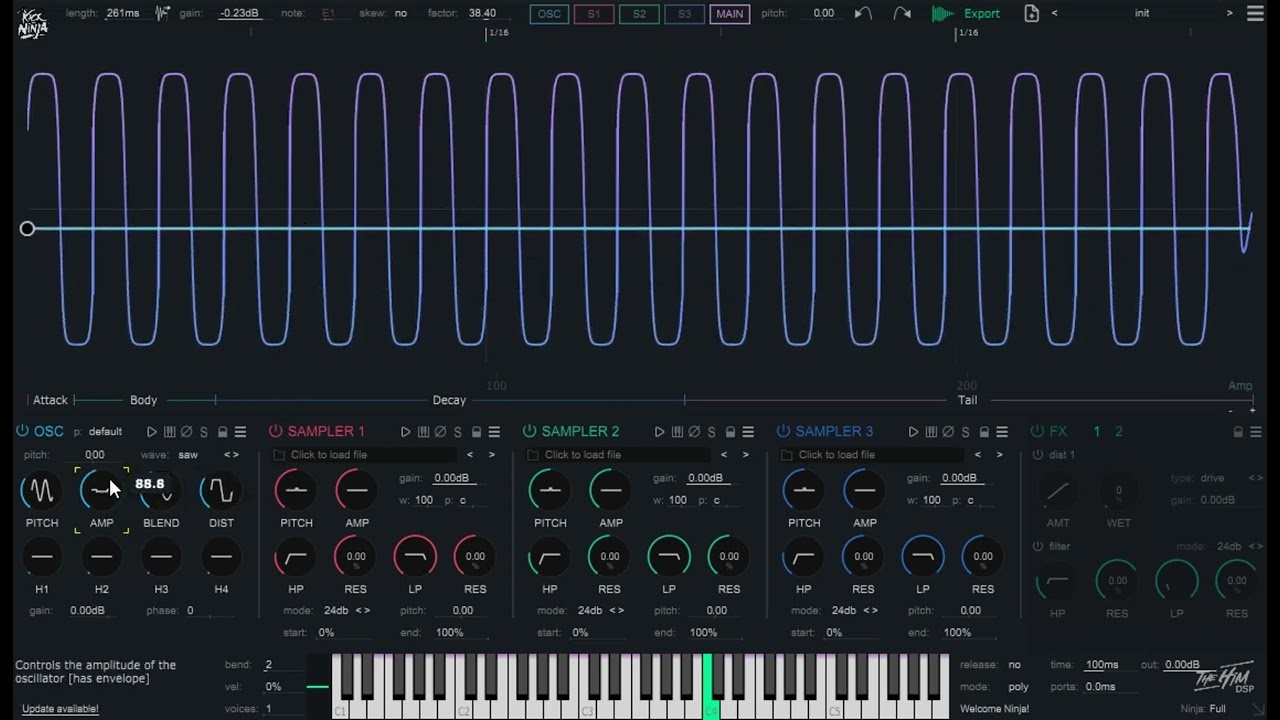This screenshot has height=720, width=1280.
Task: Click the new preset file icon
Action: (1031, 14)
